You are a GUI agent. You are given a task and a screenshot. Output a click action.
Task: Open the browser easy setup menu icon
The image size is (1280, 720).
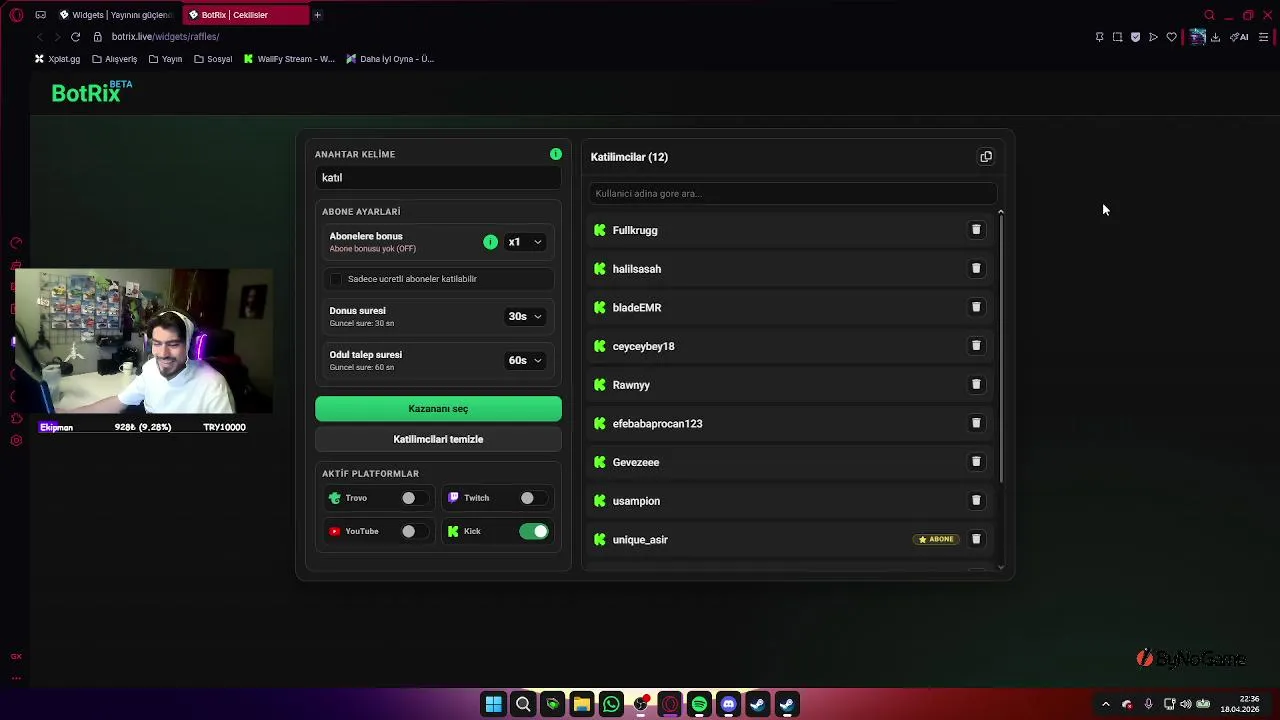(1263, 37)
